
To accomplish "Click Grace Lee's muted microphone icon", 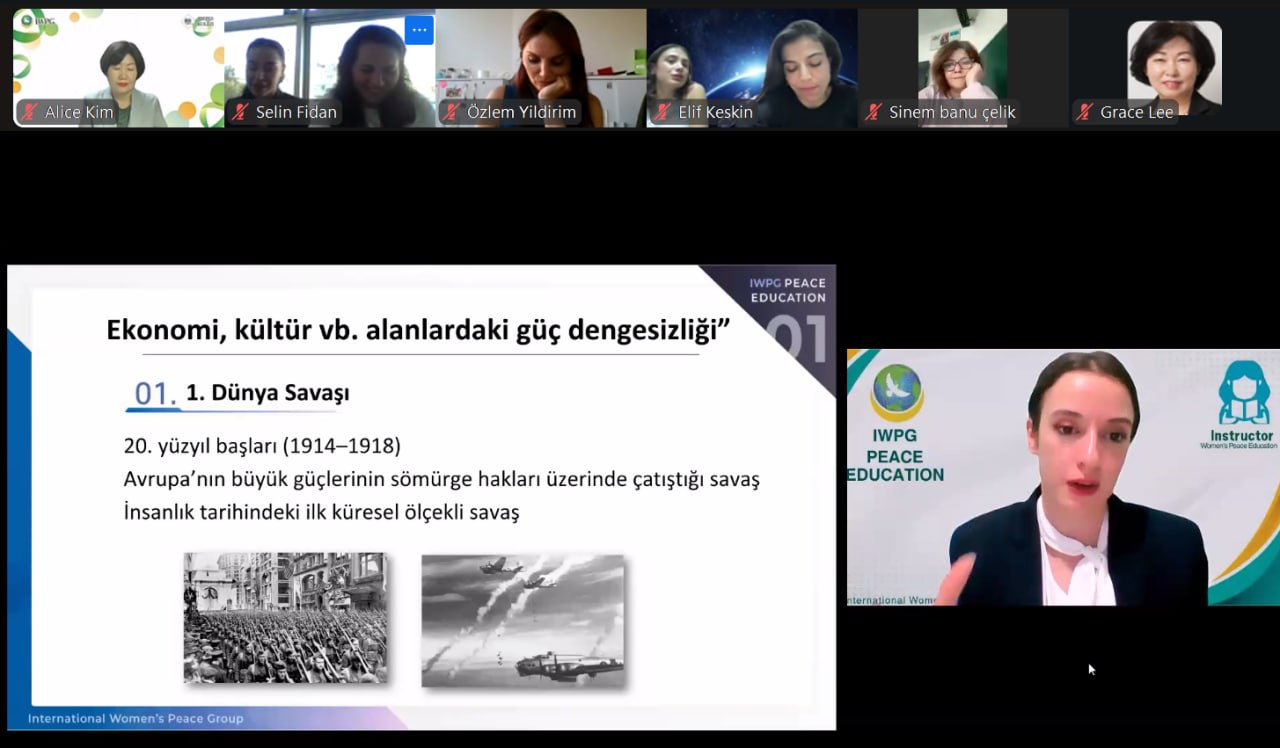I will (1085, 112).
